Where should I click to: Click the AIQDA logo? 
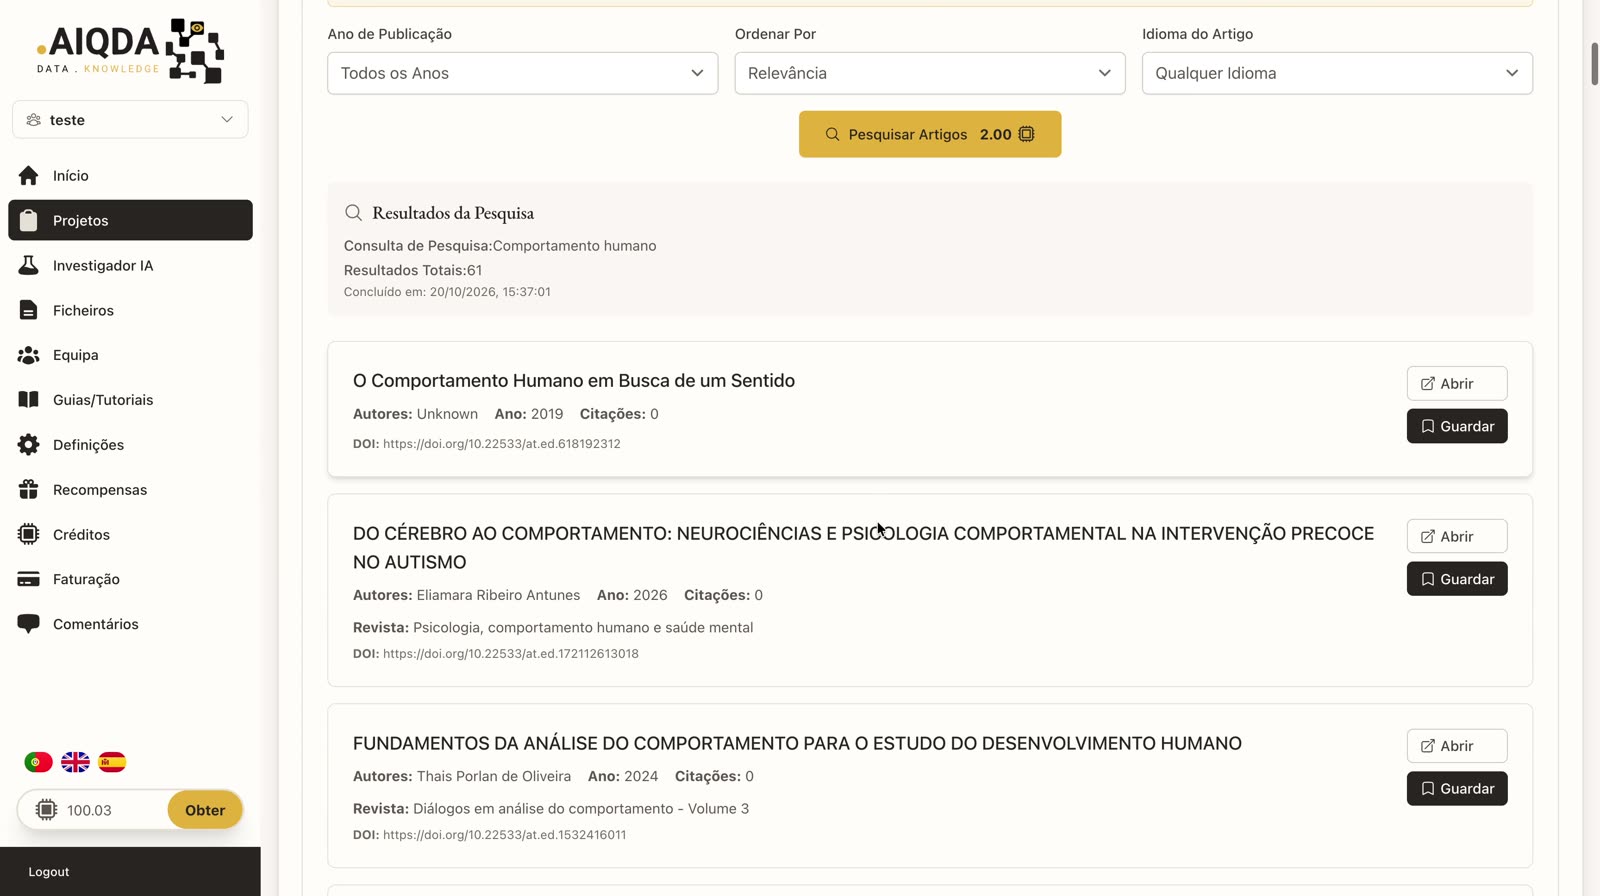point(130,50)
